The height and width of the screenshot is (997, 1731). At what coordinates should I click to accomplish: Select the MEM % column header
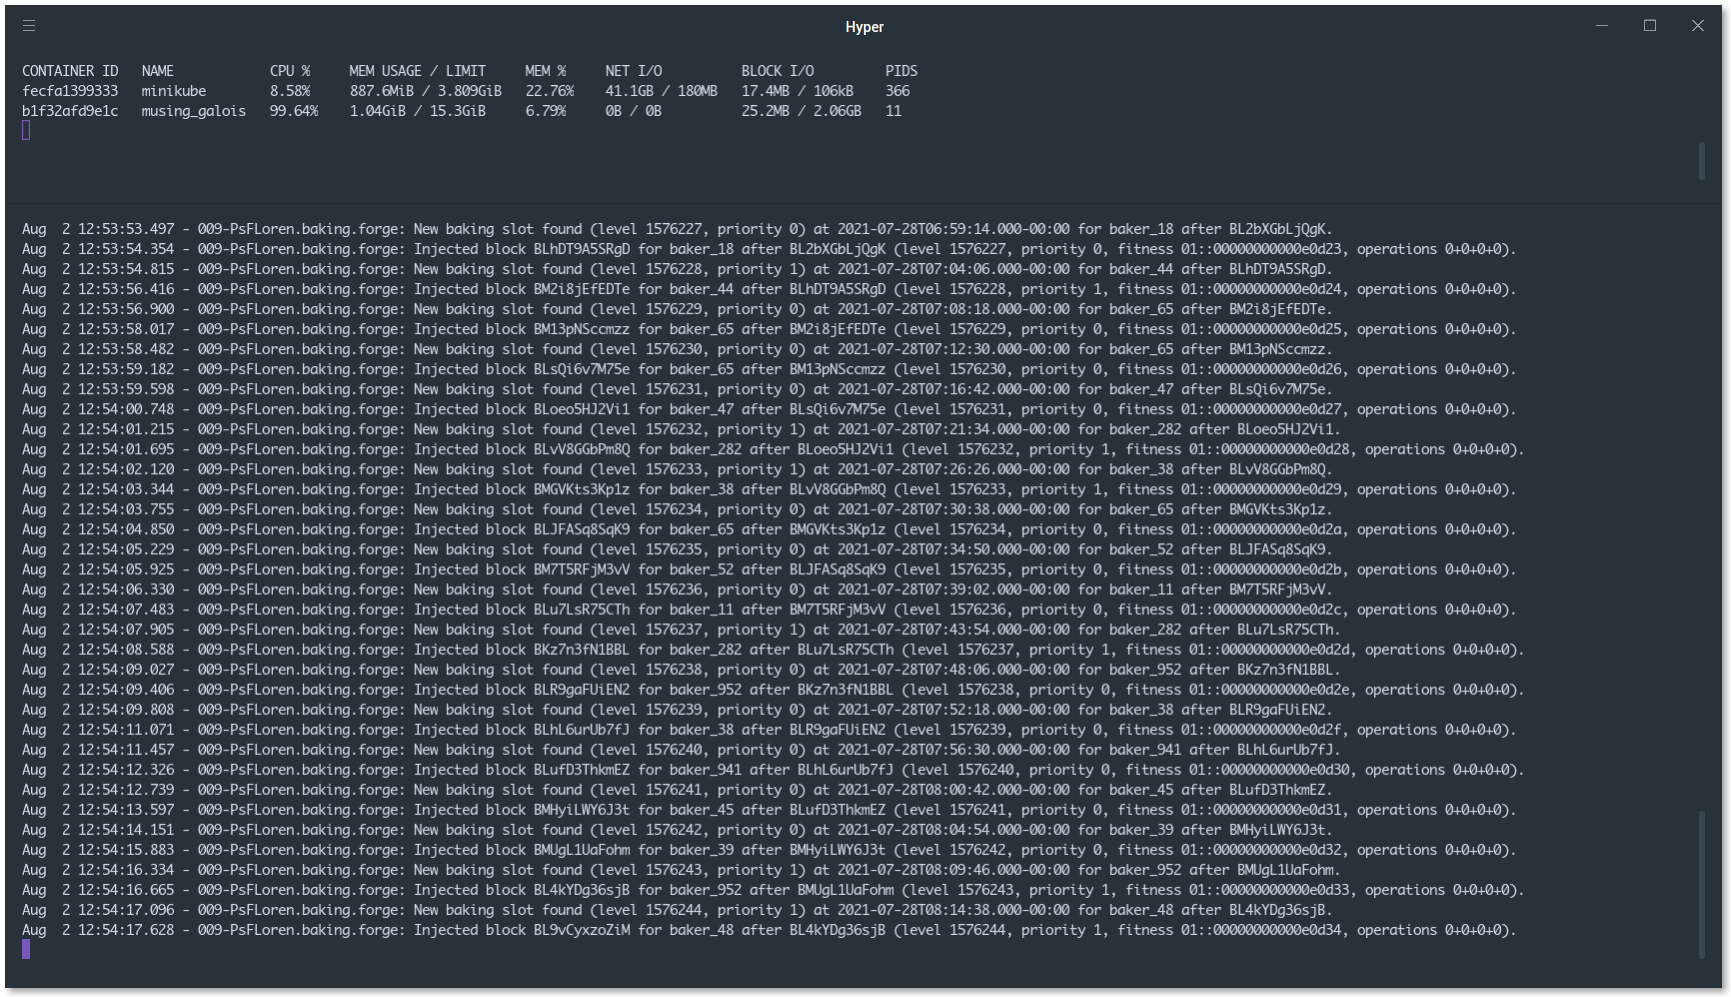546,71
